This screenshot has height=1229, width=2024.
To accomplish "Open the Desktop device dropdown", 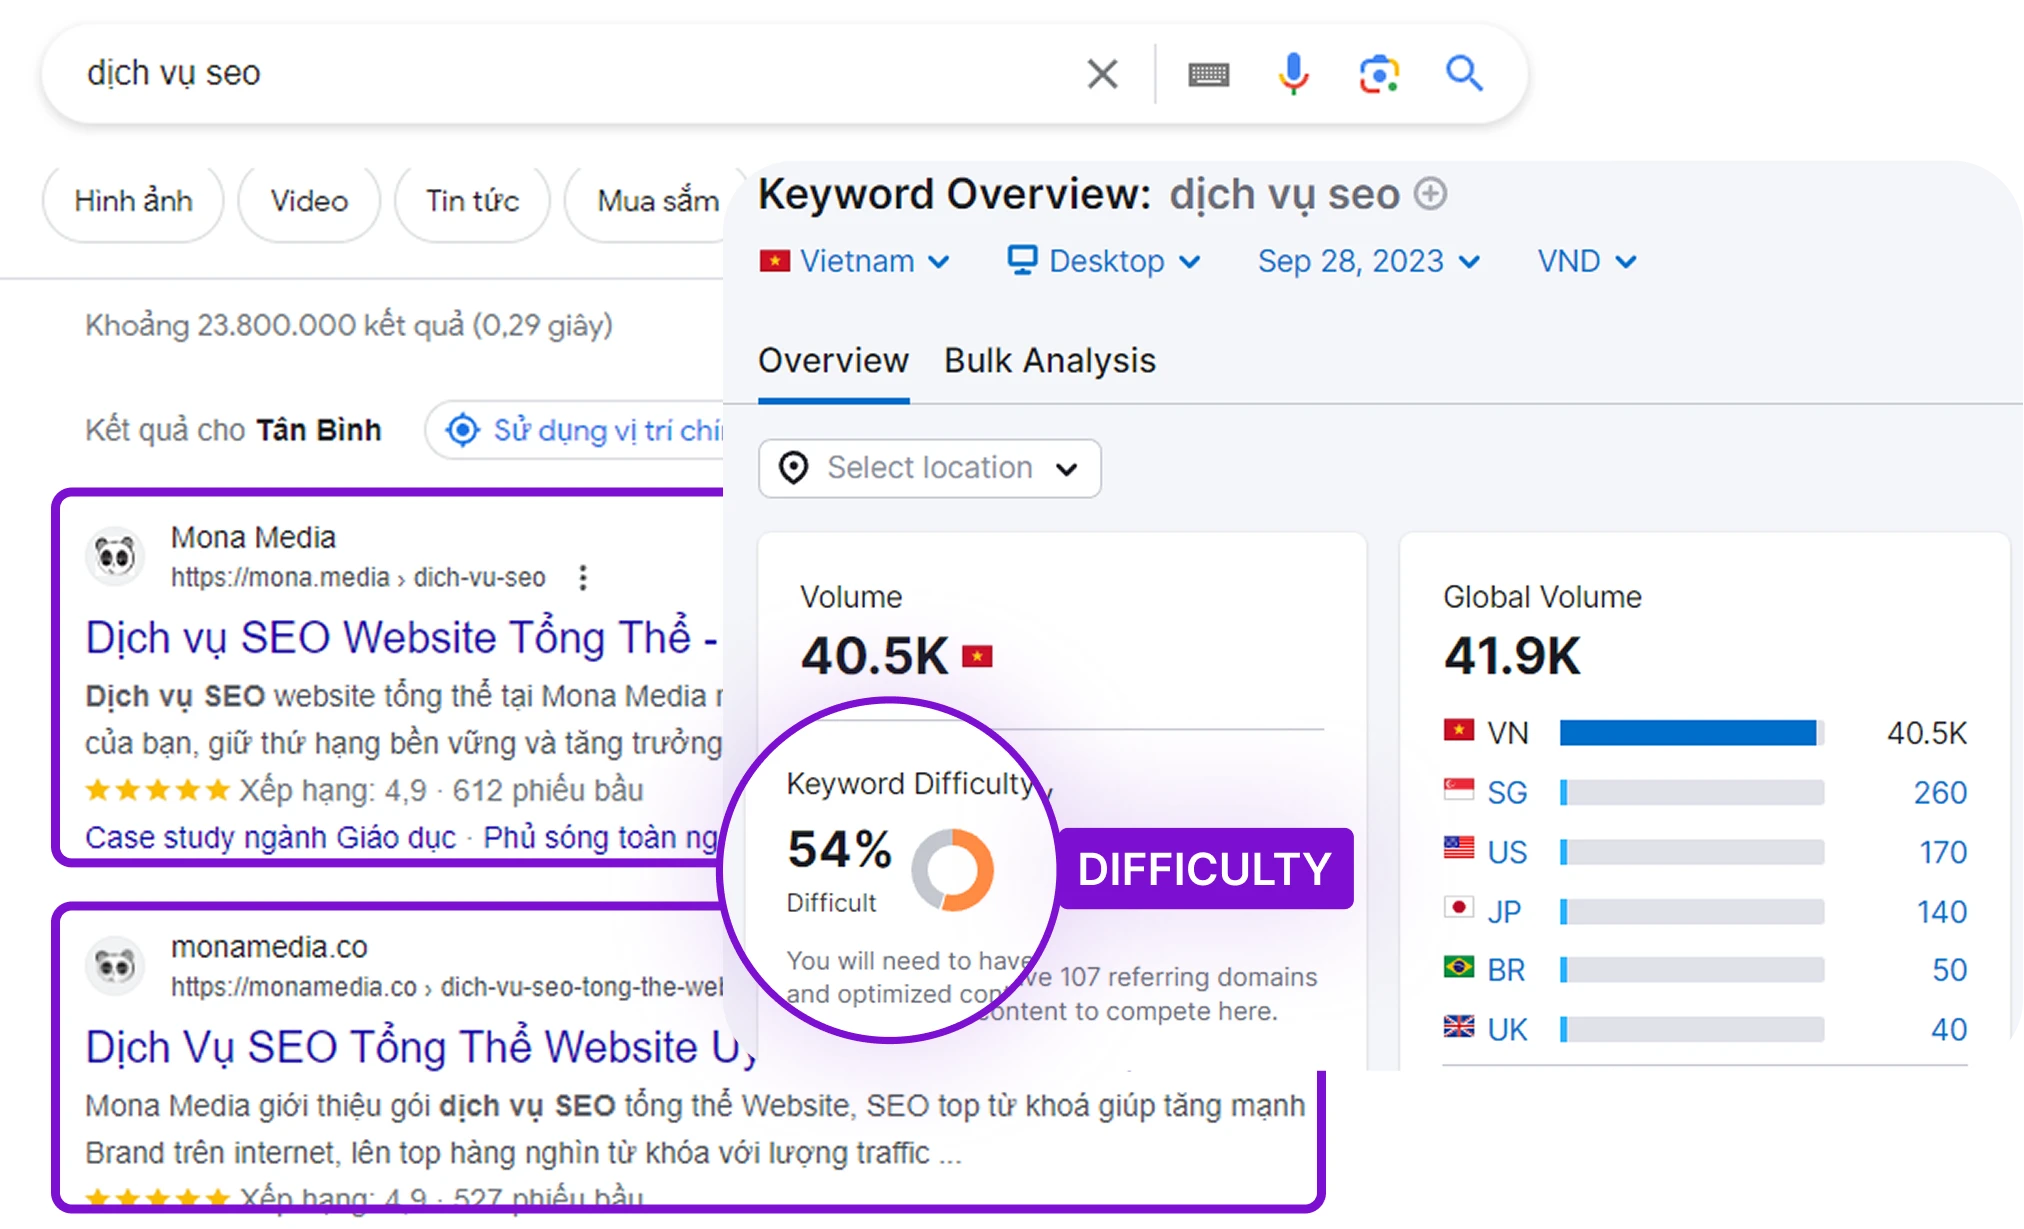I will click(1104, 261).
